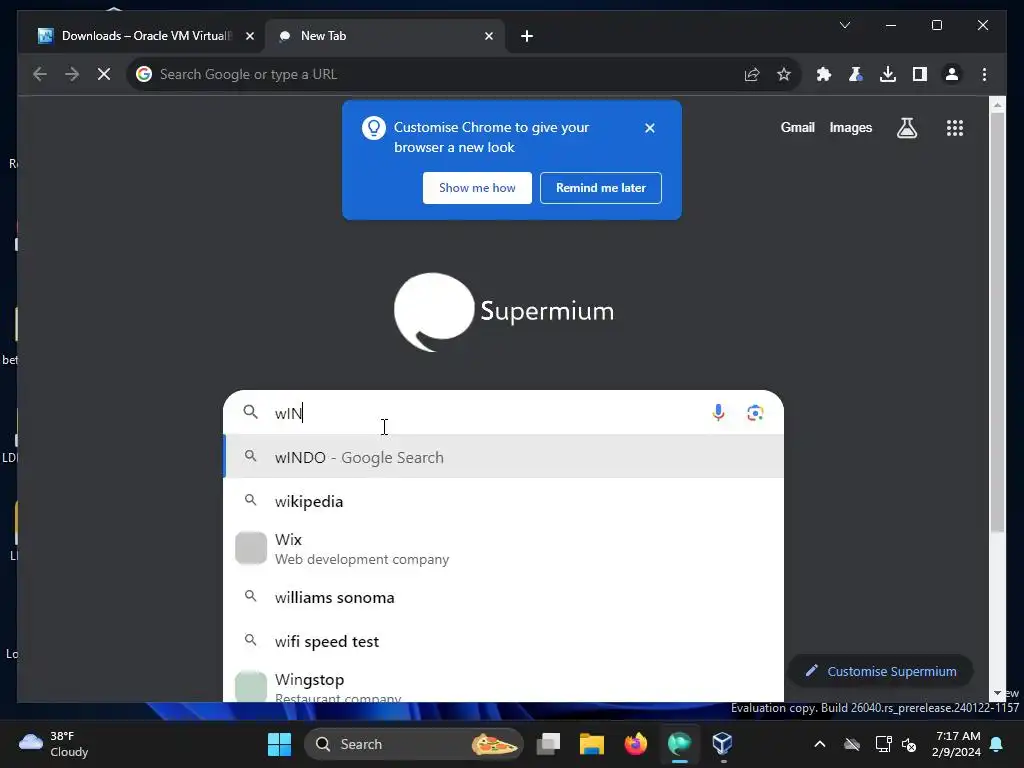Click Remind me later button
The image size is (1024, 768).
(x=600, y=188)
